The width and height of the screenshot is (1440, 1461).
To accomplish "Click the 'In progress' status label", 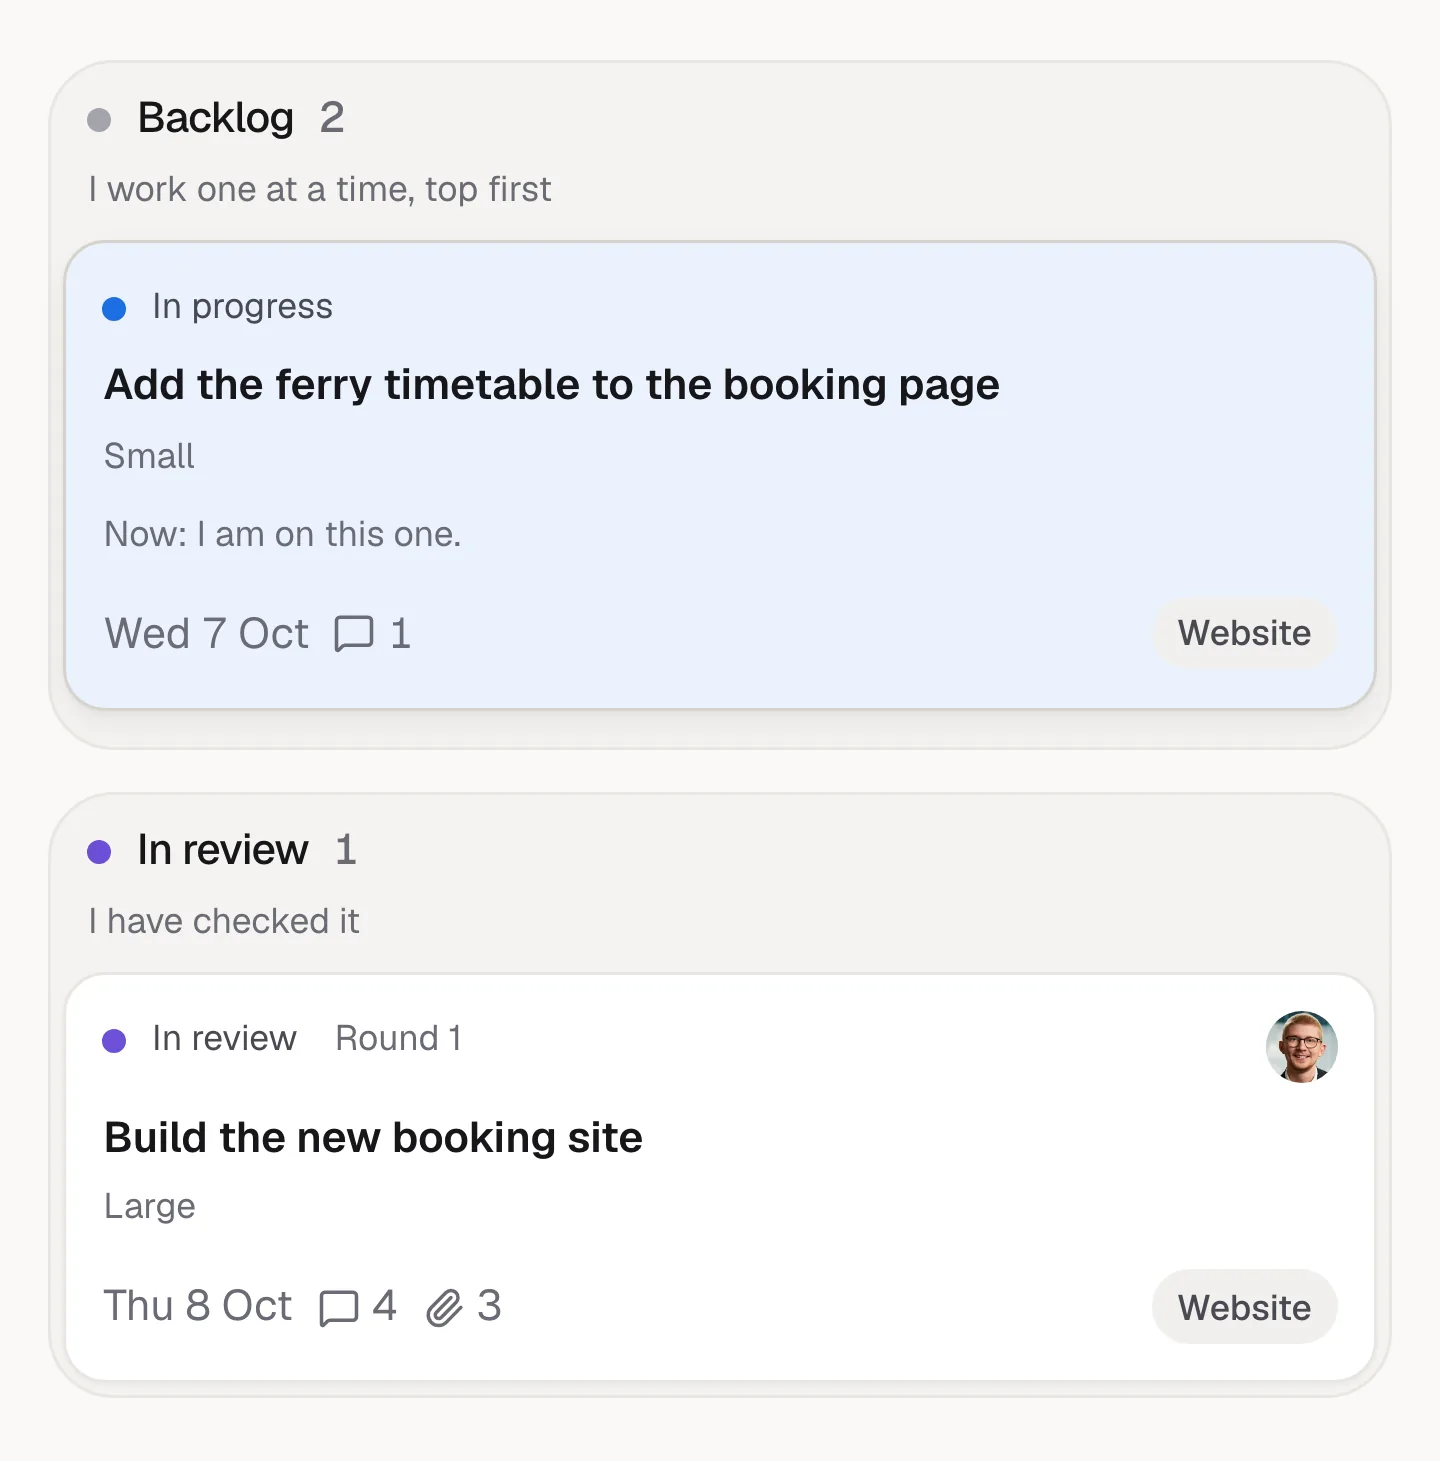I will (242, 307).
